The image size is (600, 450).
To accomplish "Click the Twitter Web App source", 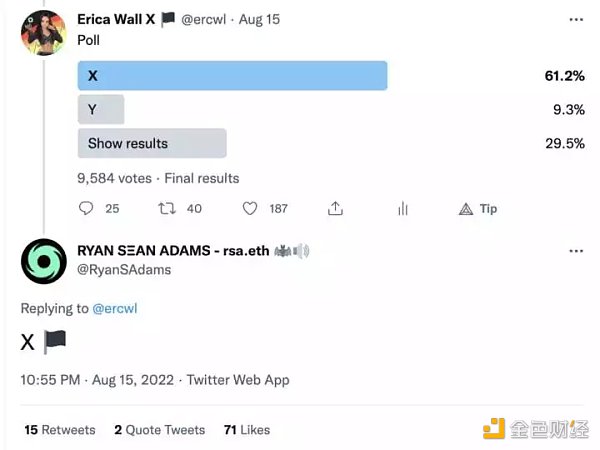I will [240, 380].
